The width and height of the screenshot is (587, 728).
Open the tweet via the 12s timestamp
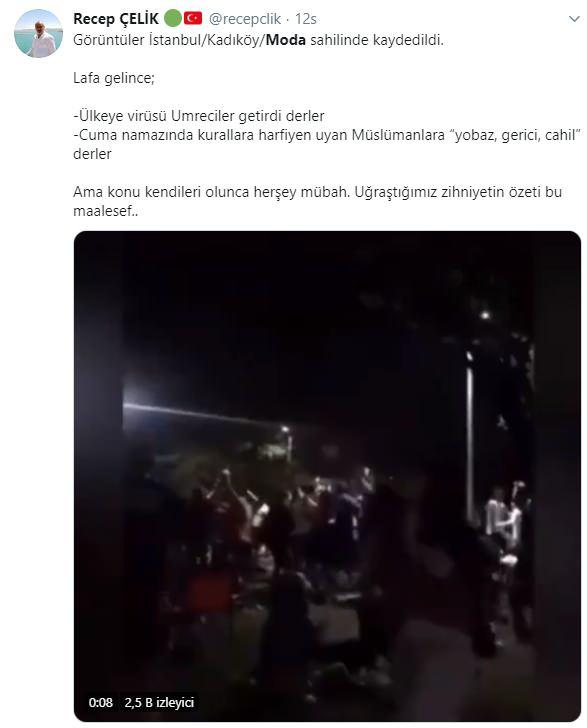point(306,19)
